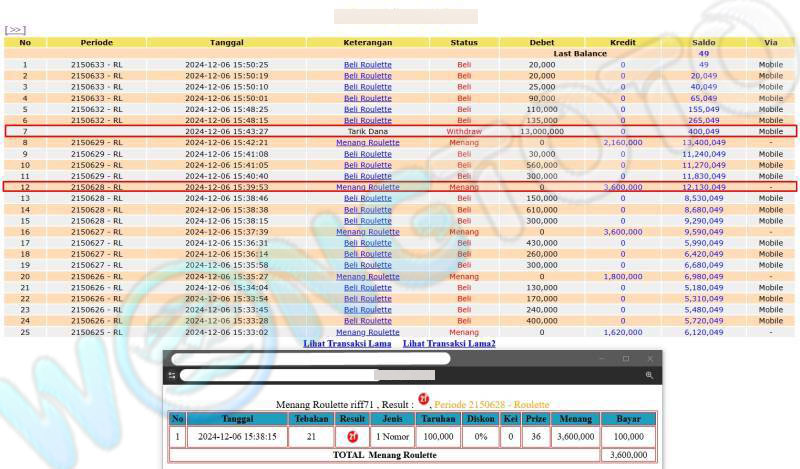Click the site settings icon in popup address bar

click(172, 375)
